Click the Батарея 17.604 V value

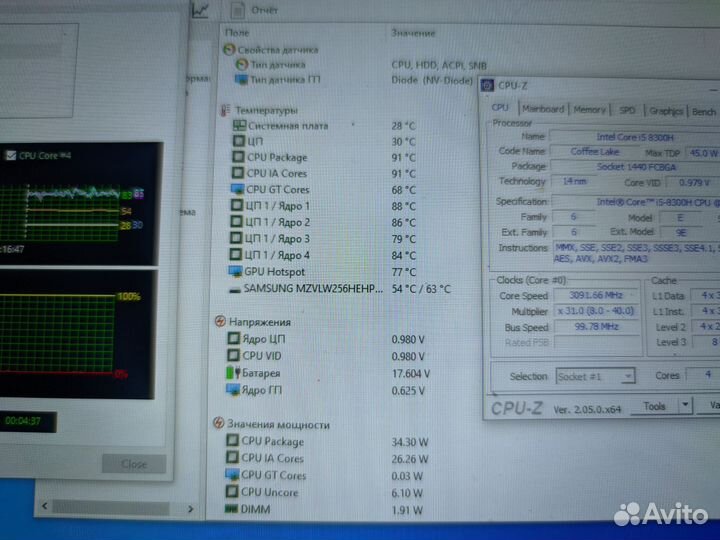(x=411, y=374)
